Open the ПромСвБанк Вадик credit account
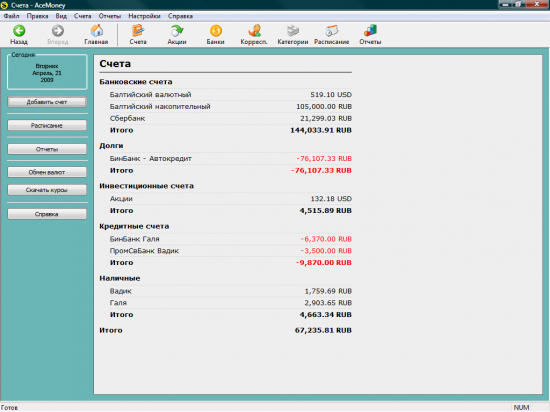 click(144, 251)
